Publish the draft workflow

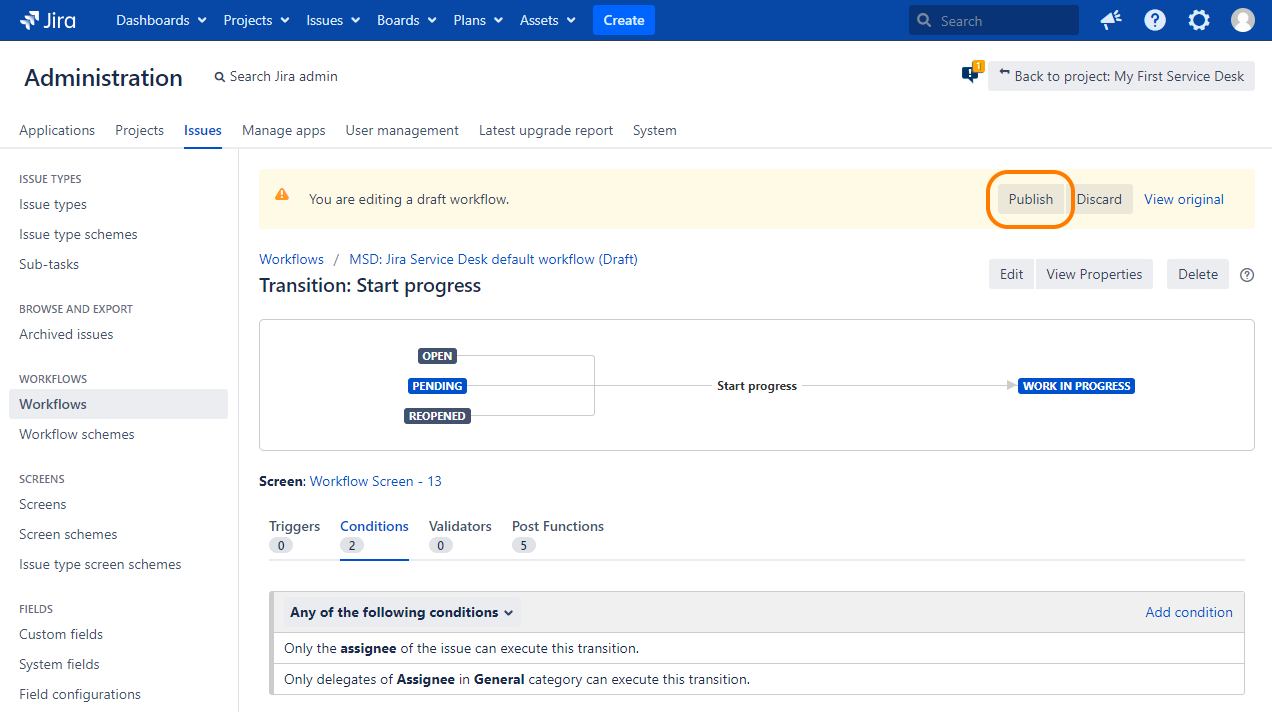(1030, 199)
